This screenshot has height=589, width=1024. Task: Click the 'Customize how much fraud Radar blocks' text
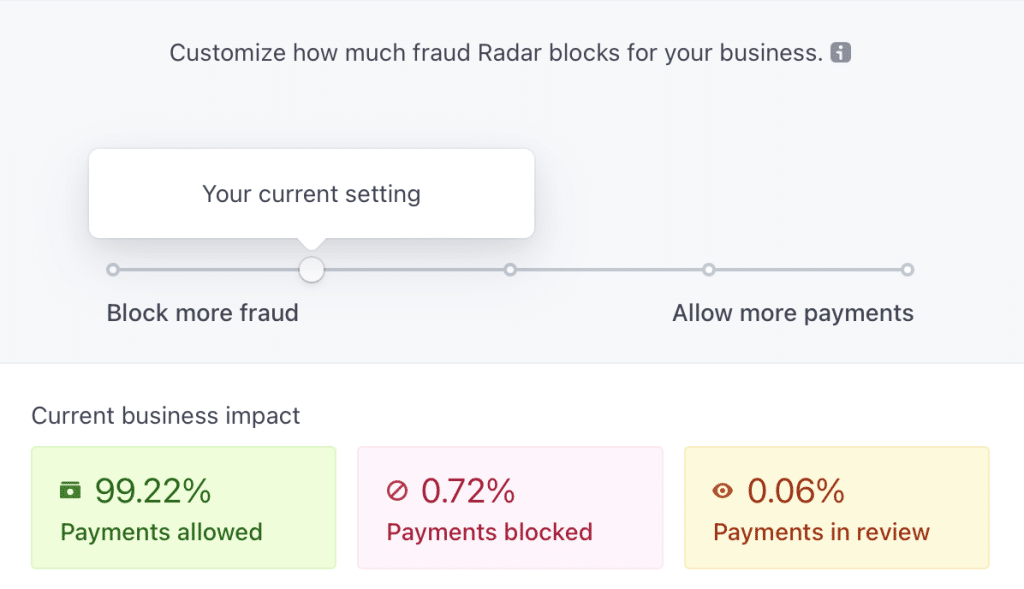coord(496,53)
